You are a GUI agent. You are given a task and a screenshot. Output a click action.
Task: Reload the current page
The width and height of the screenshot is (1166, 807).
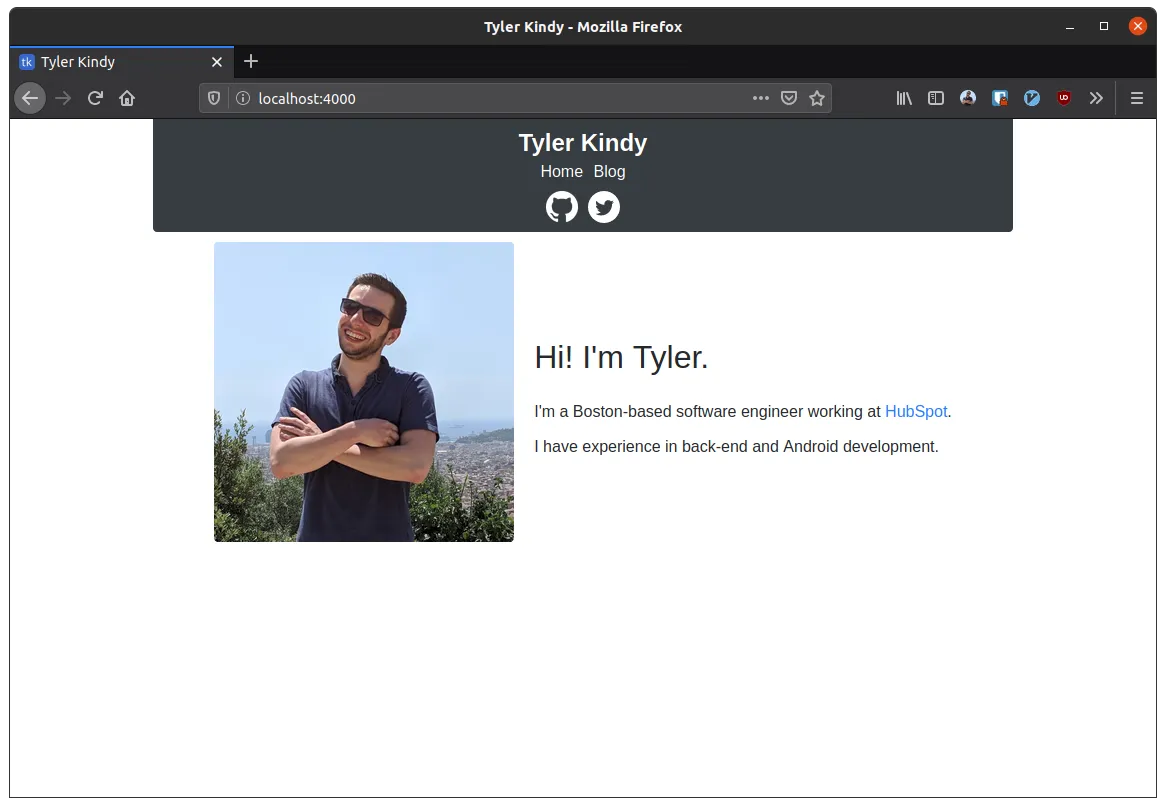pos(95,98)
